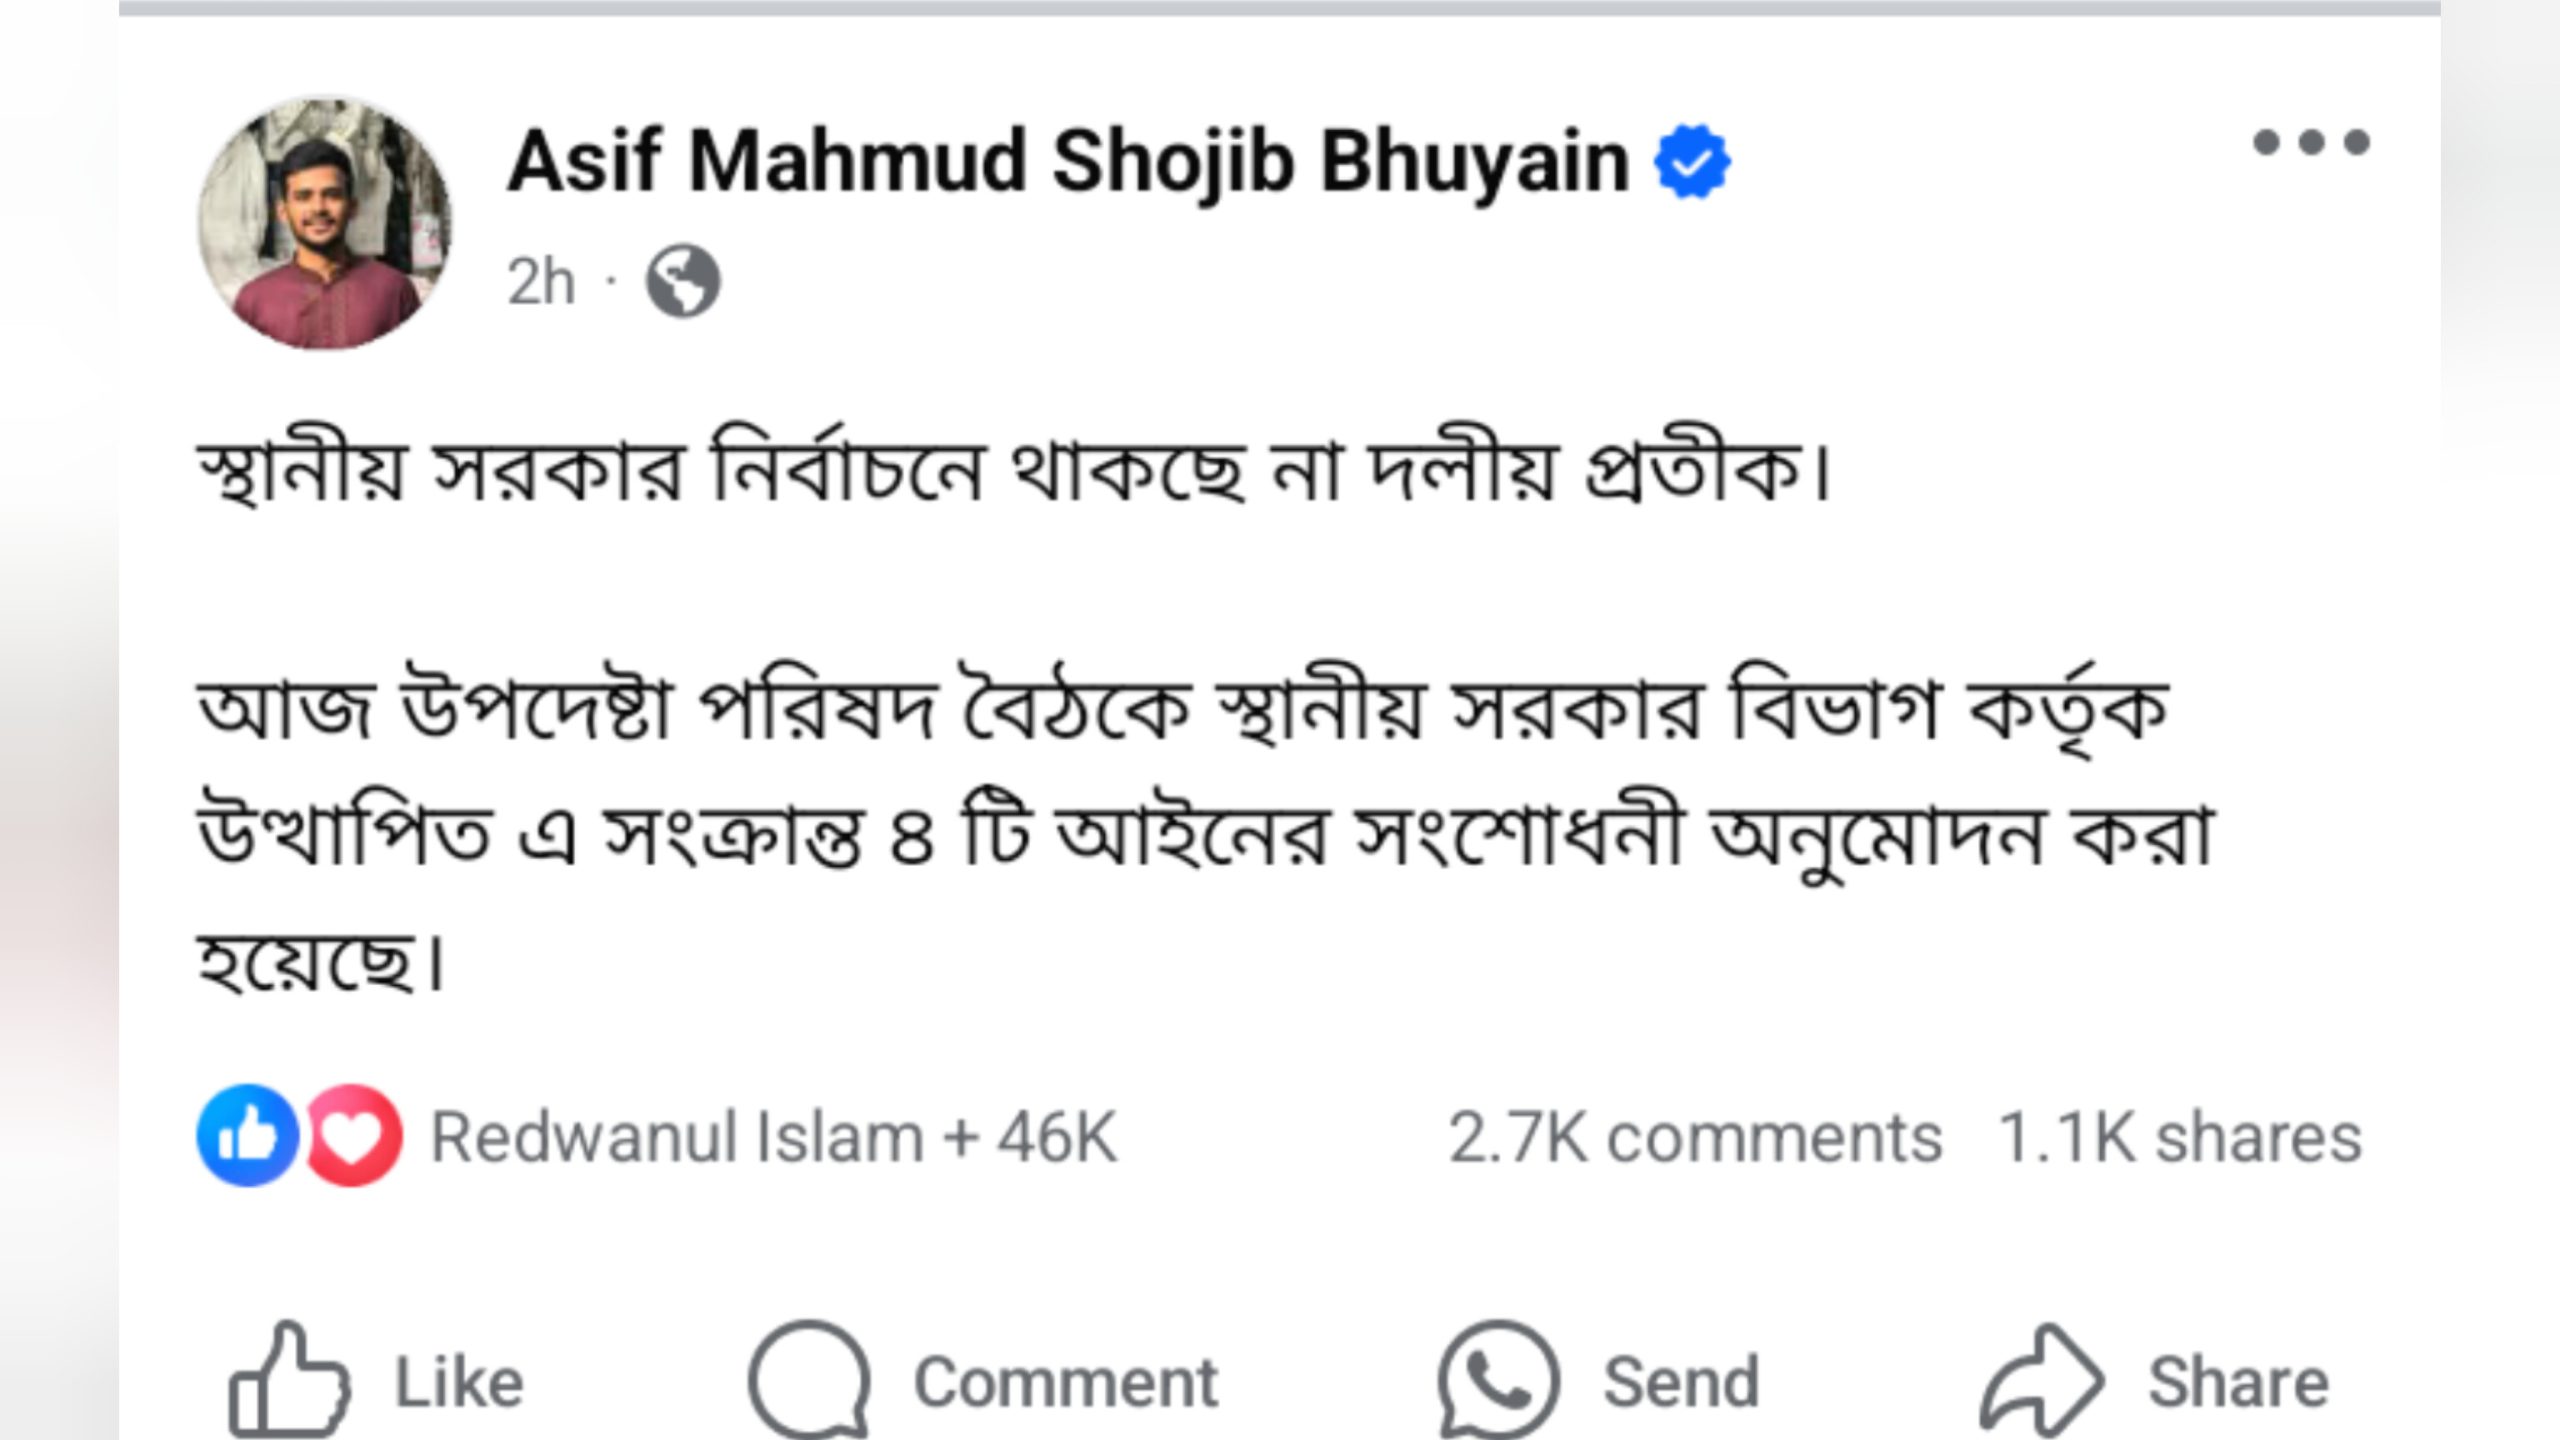Click the WhatsApp Send icon
Screen dimensions: 2560x1440
tap(1498, 1382)
